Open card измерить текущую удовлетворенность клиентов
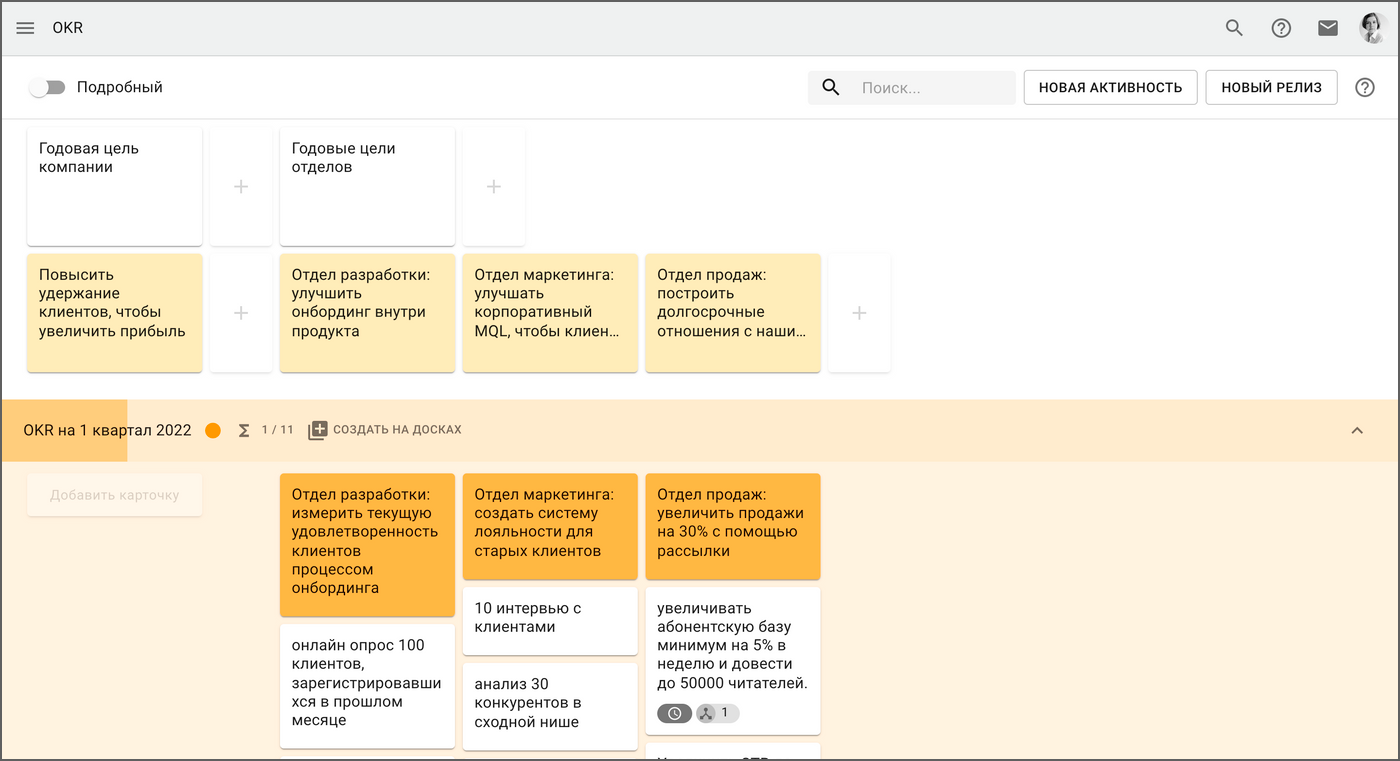1400x761 pixels. pos(367,545)
